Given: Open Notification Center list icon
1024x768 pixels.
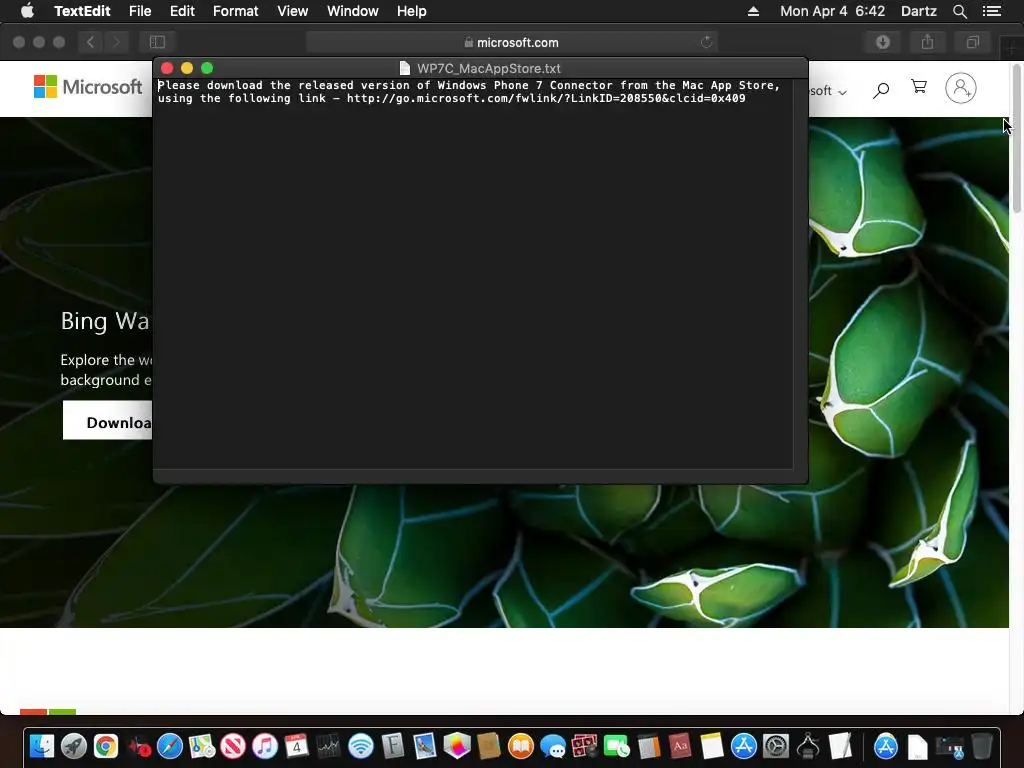Looking at the screenshot, I should click(x=992, y=11).
